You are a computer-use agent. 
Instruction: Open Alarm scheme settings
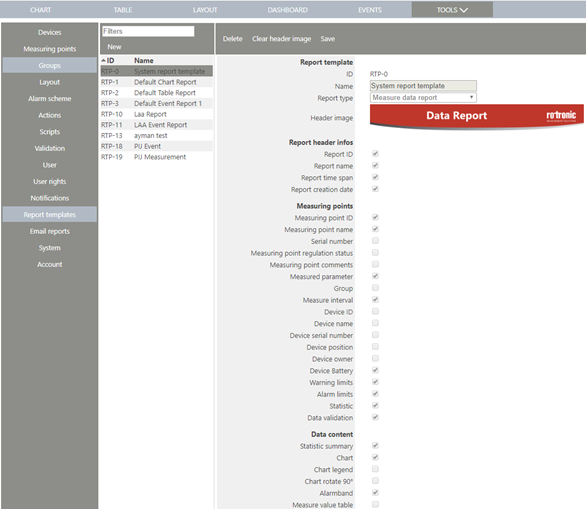coord(49,99)
